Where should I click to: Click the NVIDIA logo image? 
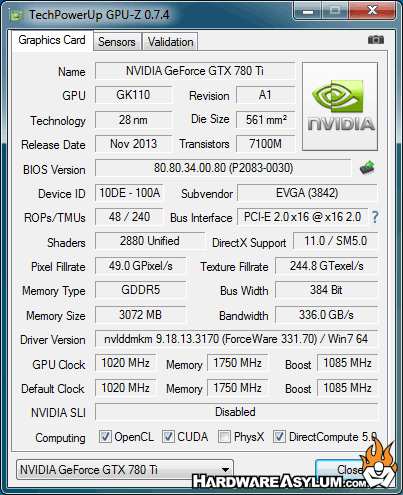(x=340, y=106)
